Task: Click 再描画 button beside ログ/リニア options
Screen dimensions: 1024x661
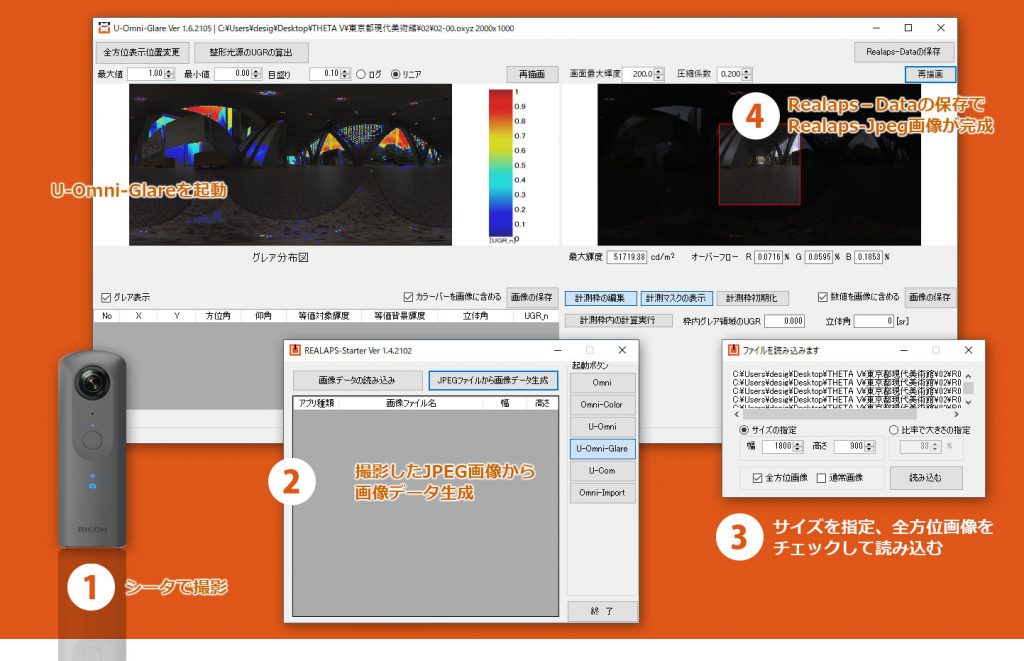Action: pos(532,74)
